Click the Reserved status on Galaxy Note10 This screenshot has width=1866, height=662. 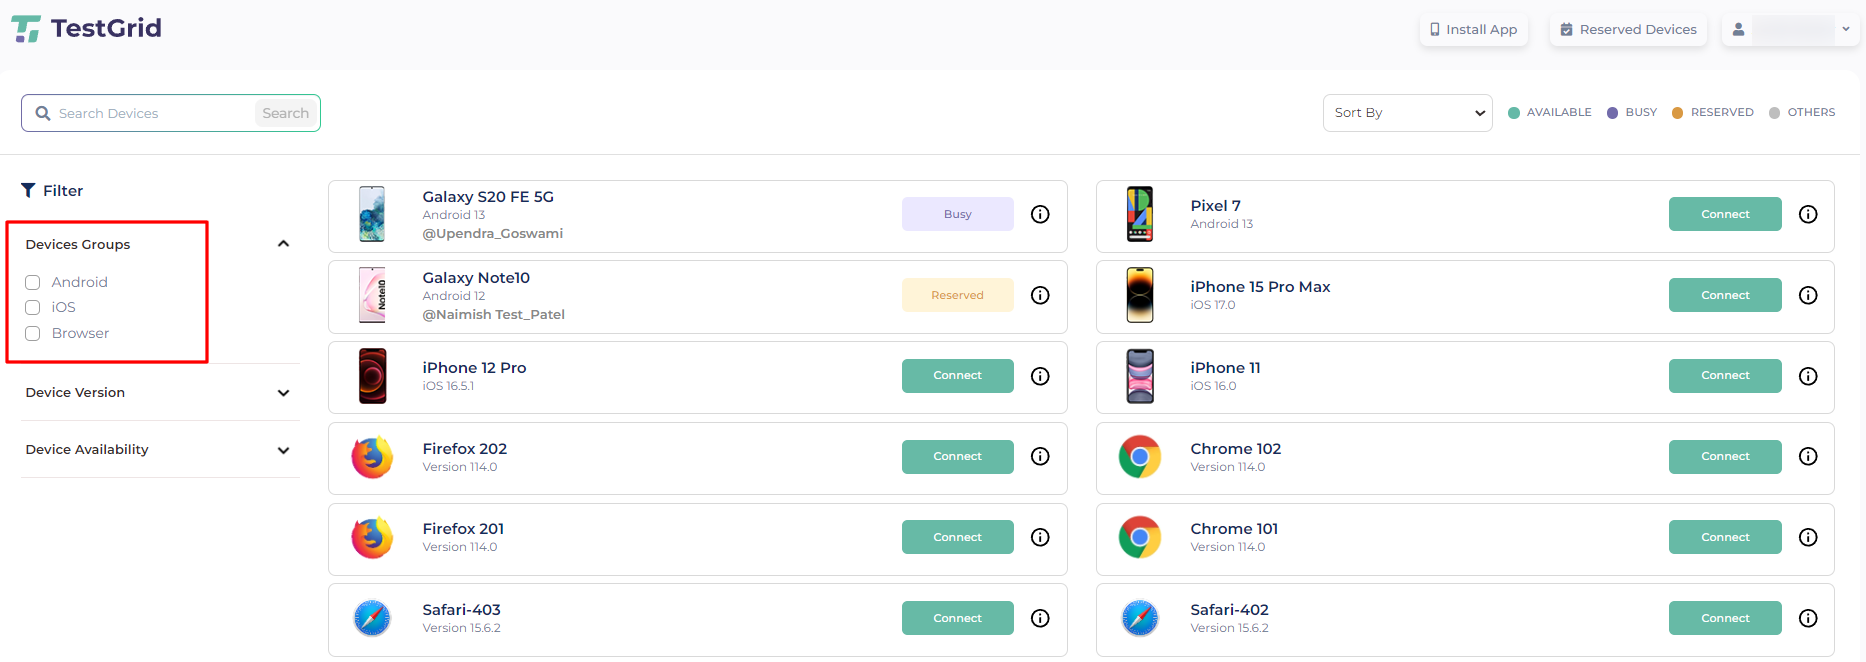tap(958, 295)
